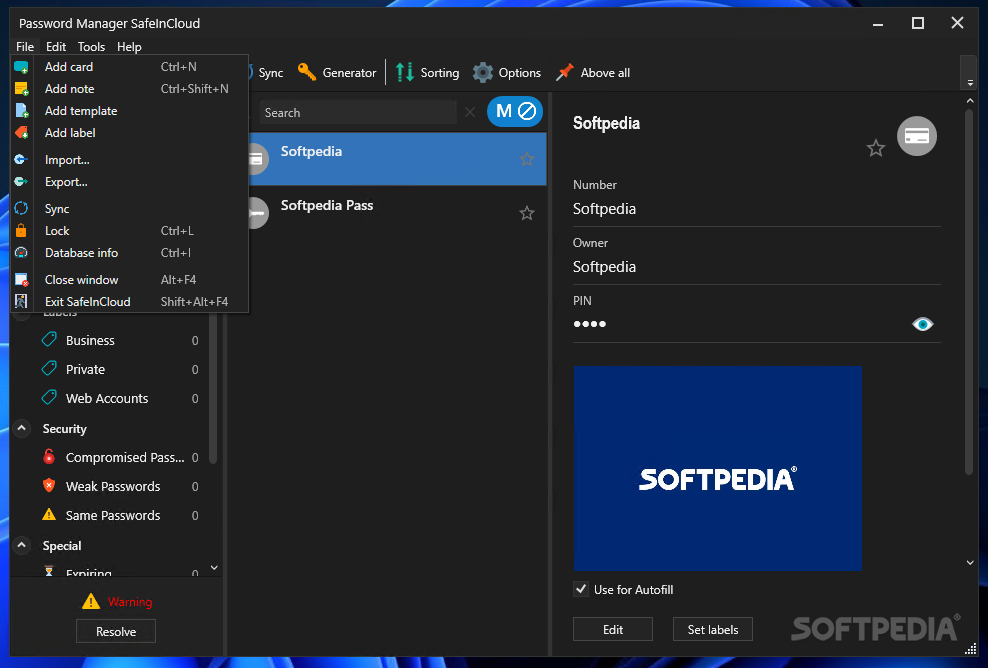The image size is (988, 668).
Task: Click the Database info gauge icon
Action: (x=21, y=253)
